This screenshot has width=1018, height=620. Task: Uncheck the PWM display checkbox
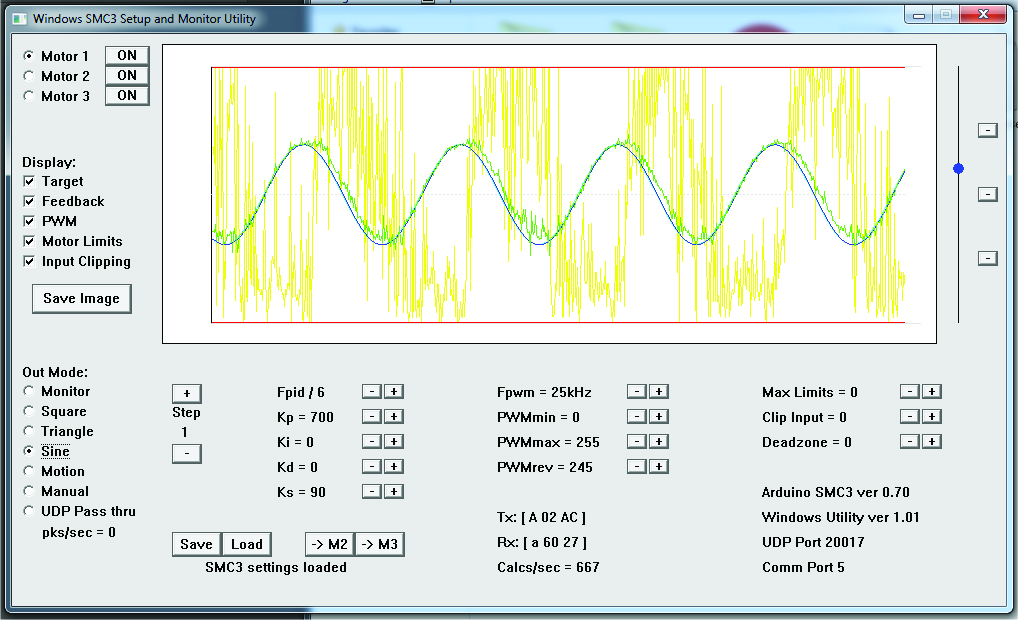pyautogui.click(x=29, y=221)
